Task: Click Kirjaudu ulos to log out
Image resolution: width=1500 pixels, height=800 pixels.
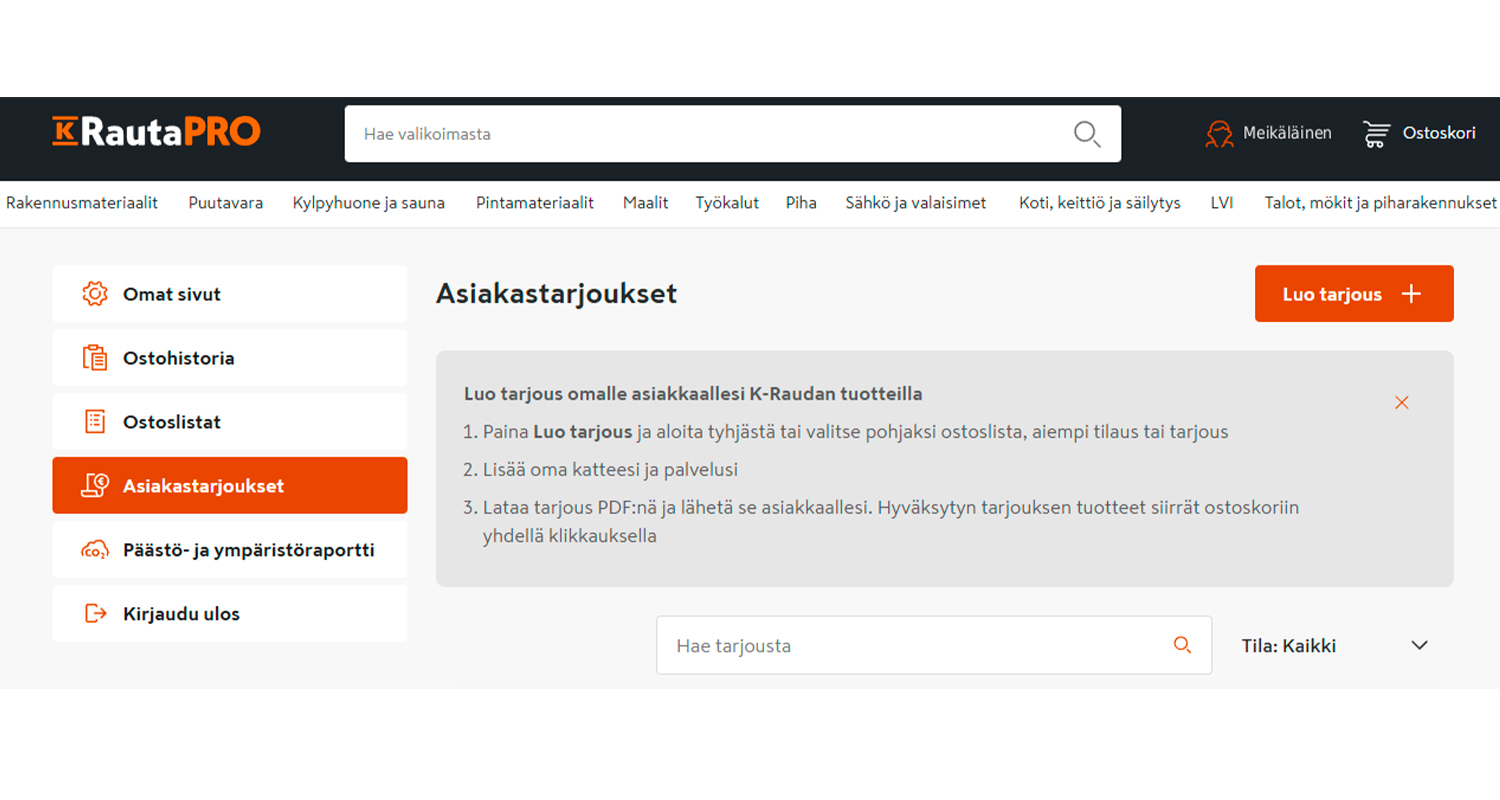Action: (x=230, y=614)
